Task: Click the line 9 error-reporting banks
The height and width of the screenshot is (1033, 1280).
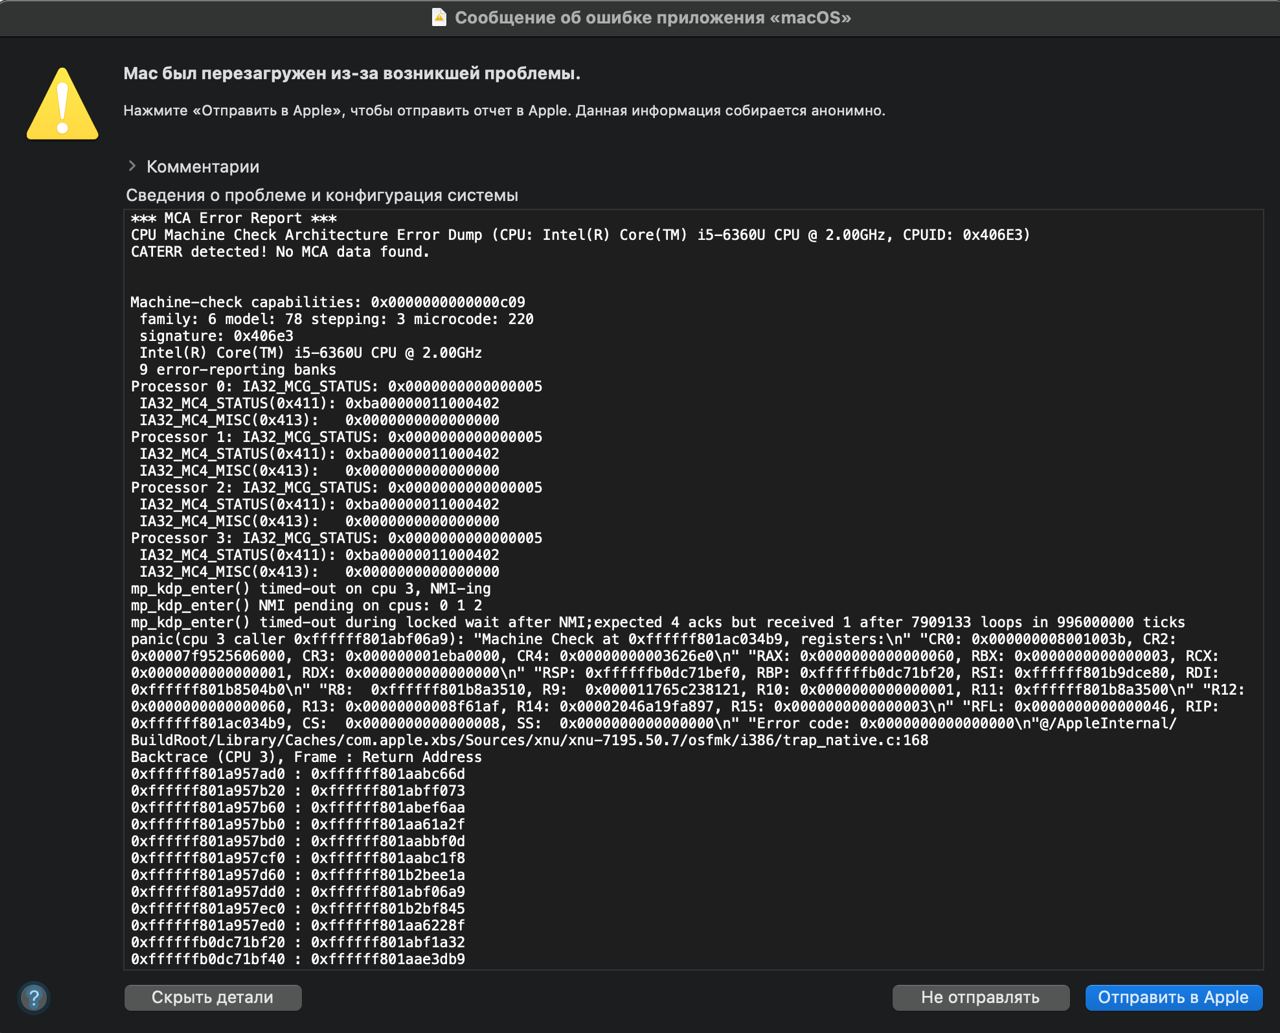Action: click(x=238, y=370)
